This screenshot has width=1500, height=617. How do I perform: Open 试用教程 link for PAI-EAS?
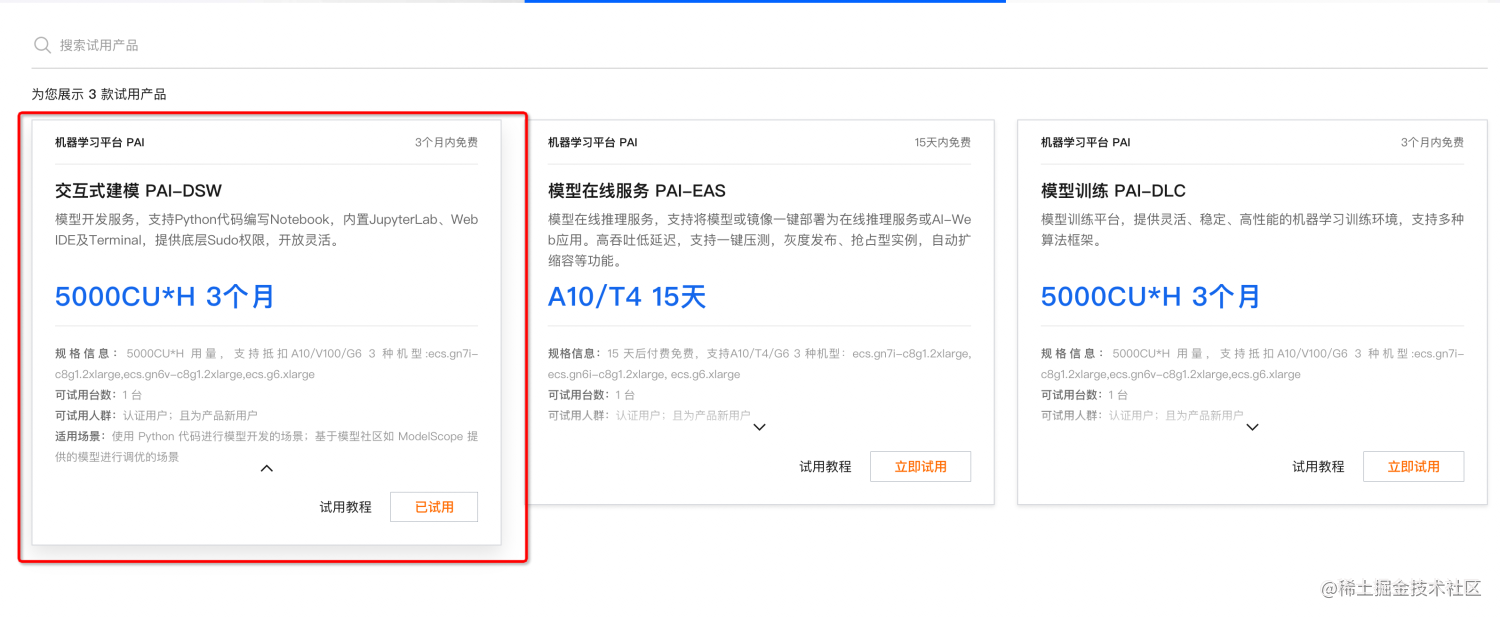point(825,466)
